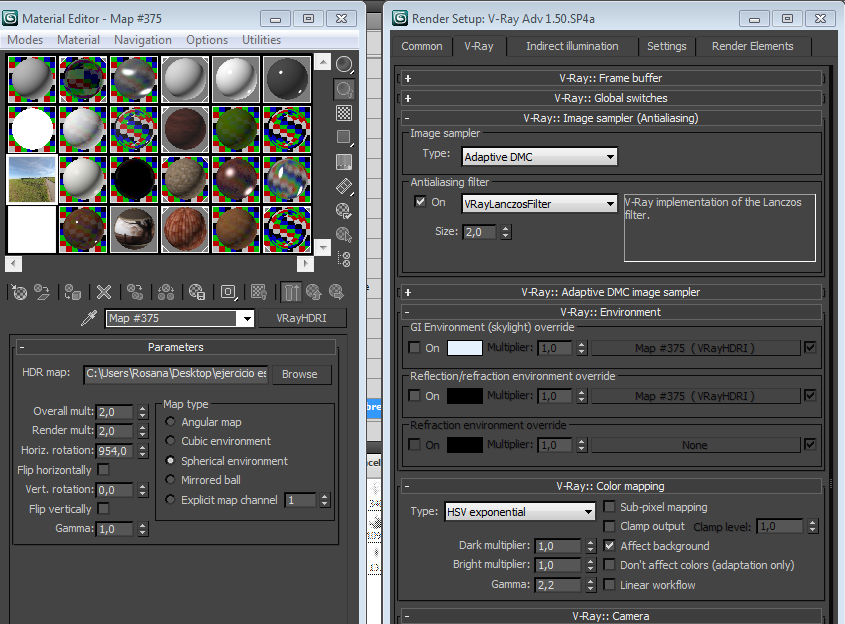The width and height of the screenshot is (845, 624).
Task: Click Refraction environment None map button
Action: click(695, 445)
